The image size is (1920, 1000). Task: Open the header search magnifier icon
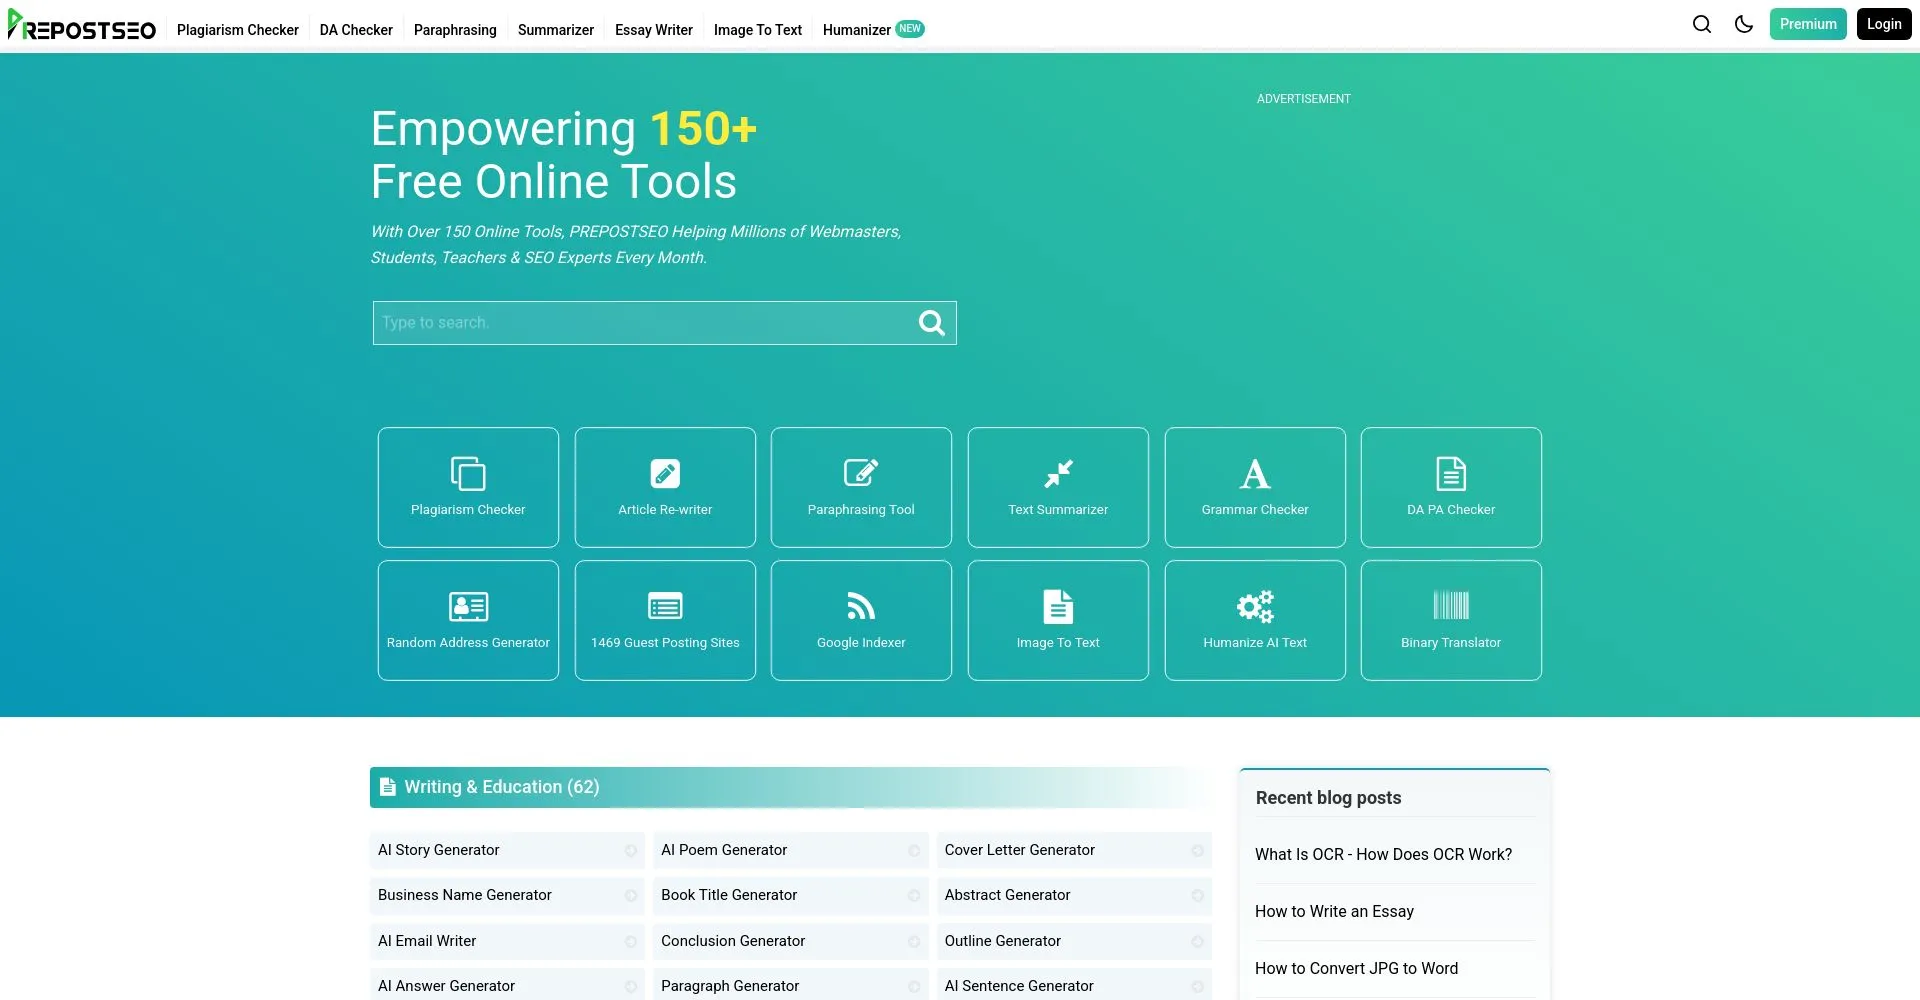(1702, 24)
